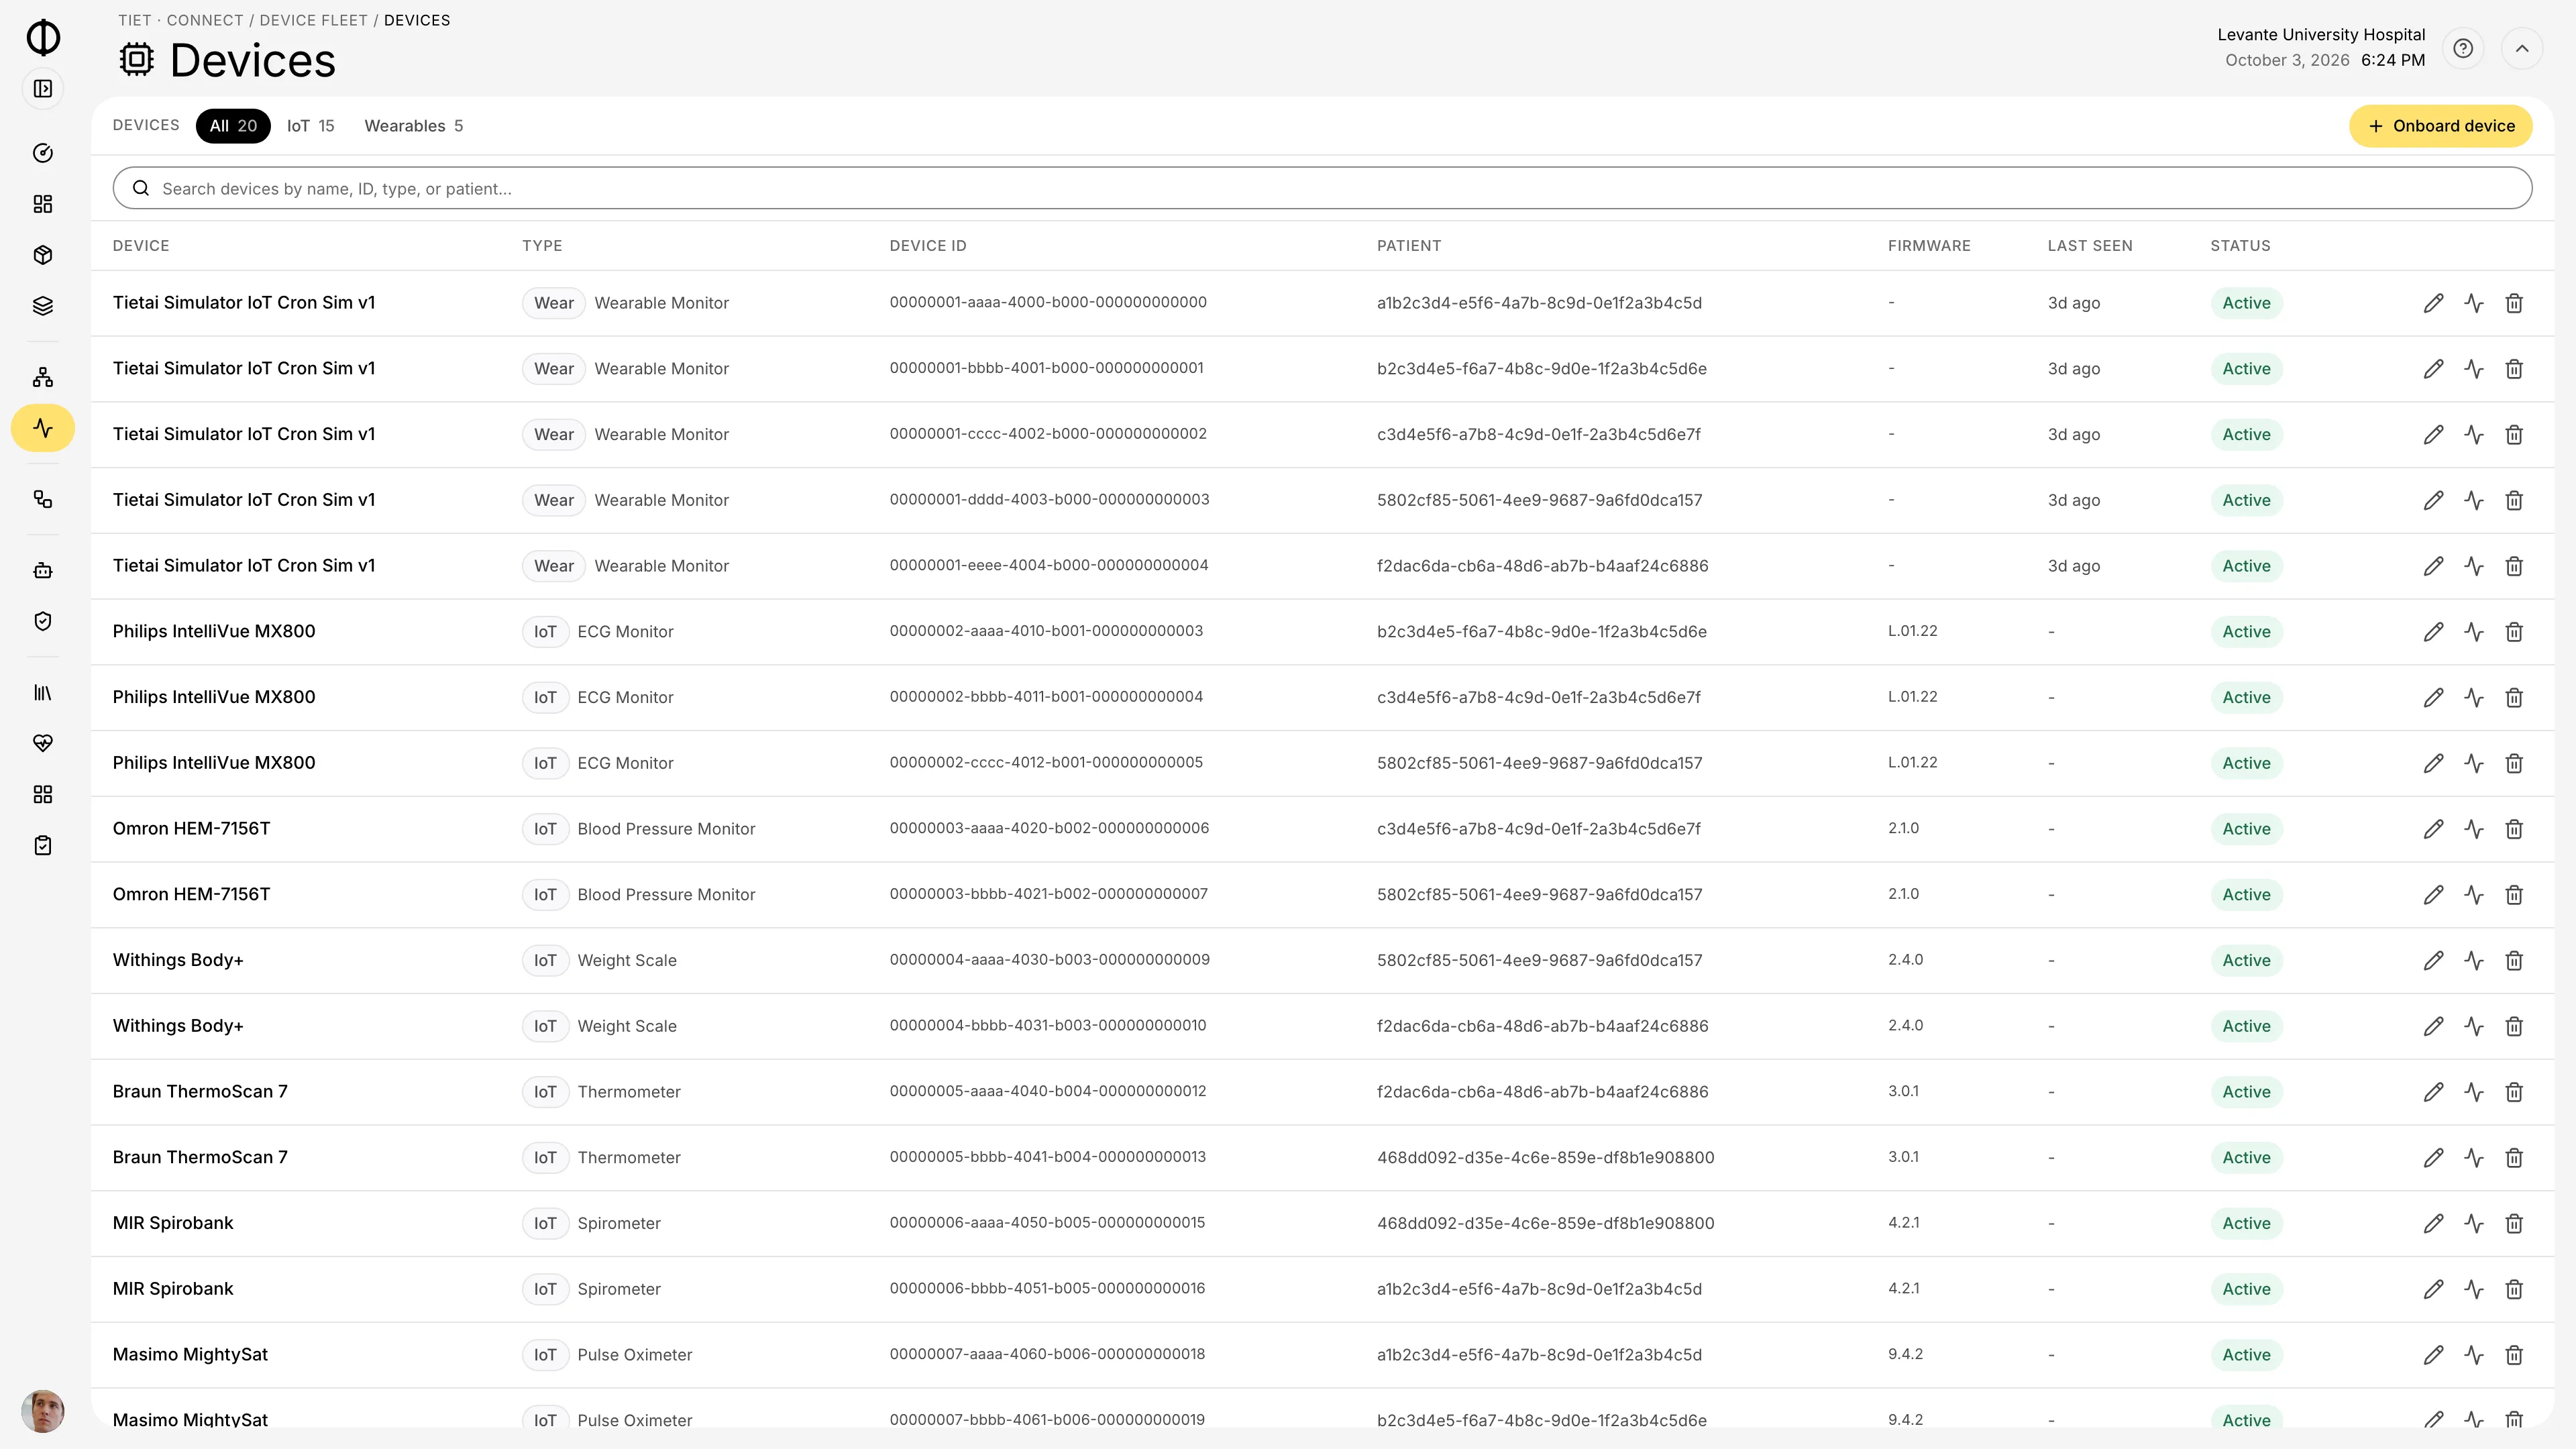Click the Wear badge for device 00000001-dddd-4003
The height and width of the screenshot is (1449, 2576).
(554, 500)
